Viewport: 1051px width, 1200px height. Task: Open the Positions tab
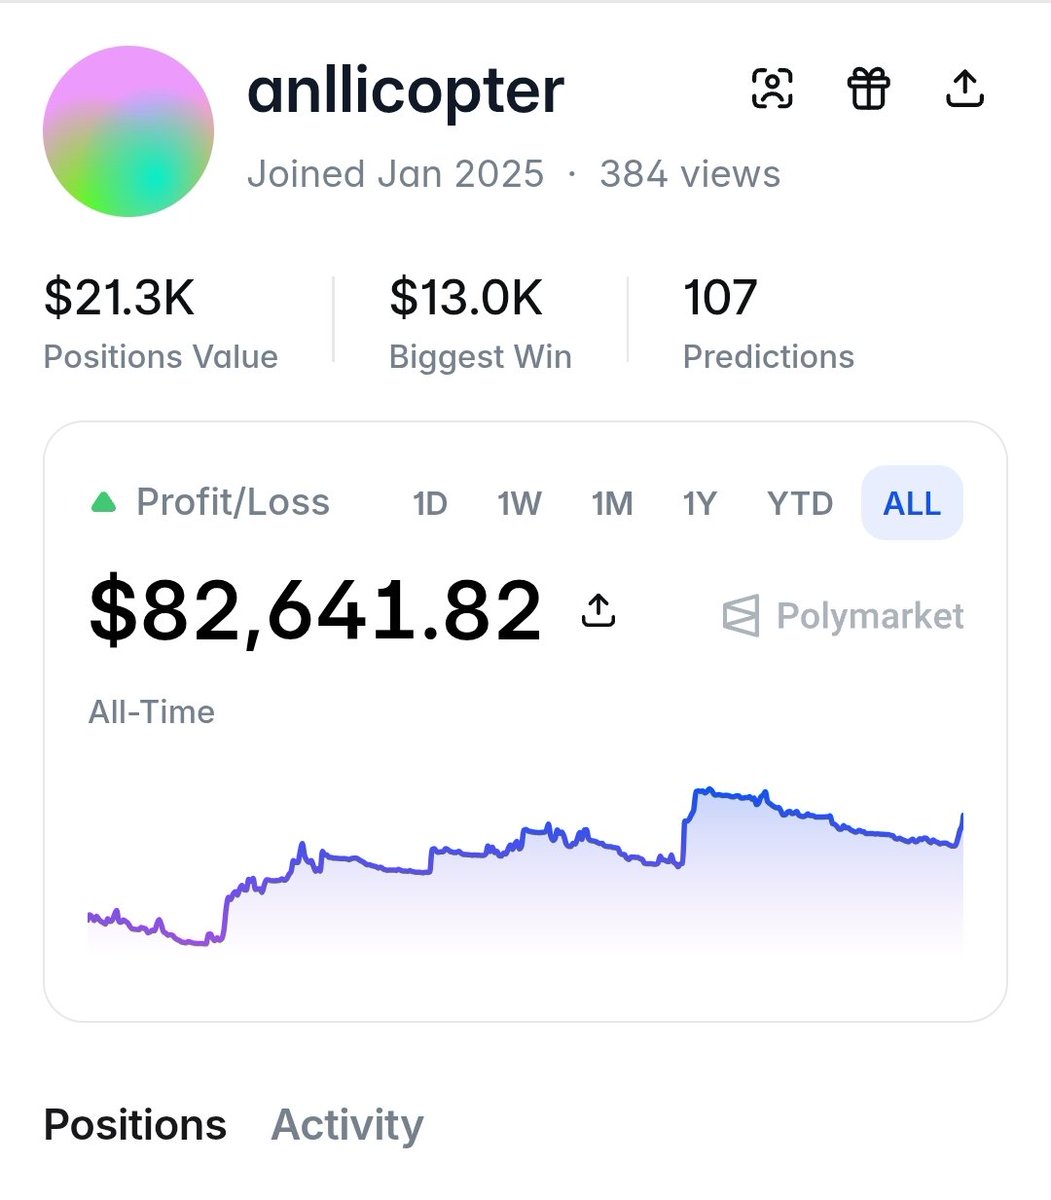135,1125
